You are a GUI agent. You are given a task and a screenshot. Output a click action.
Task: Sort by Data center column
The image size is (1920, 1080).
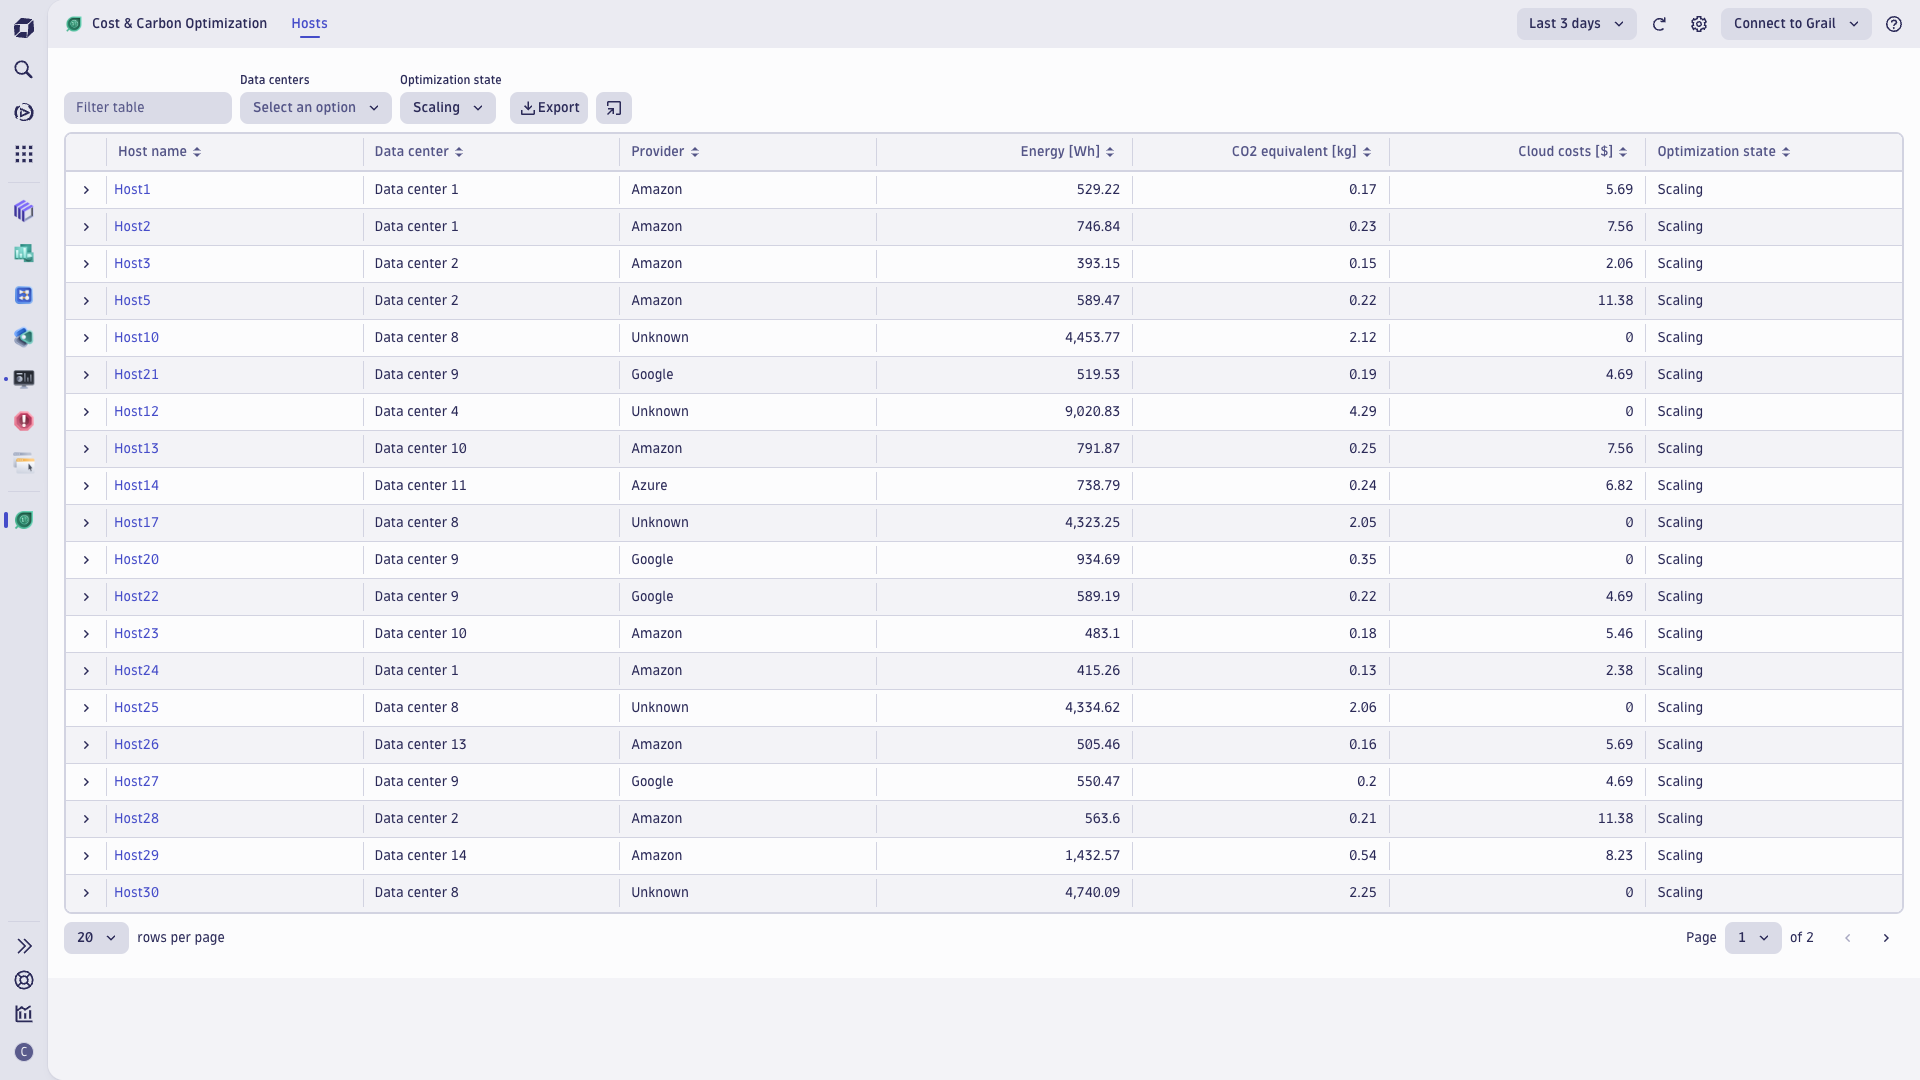coord(418,152)
